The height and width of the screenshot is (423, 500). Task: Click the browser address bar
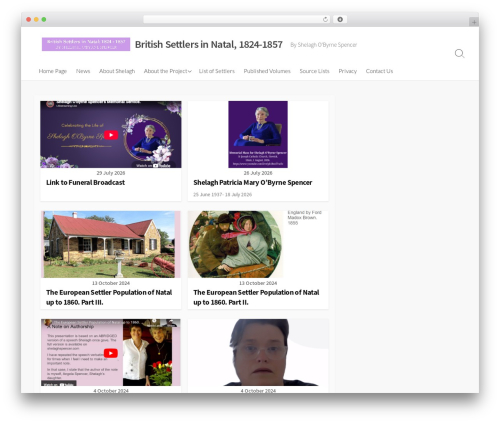(237, 20)
